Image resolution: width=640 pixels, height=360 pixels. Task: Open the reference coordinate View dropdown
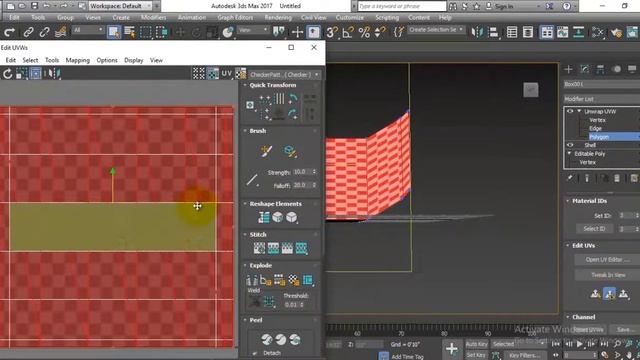pyautogui.click(x=253, y=30)
